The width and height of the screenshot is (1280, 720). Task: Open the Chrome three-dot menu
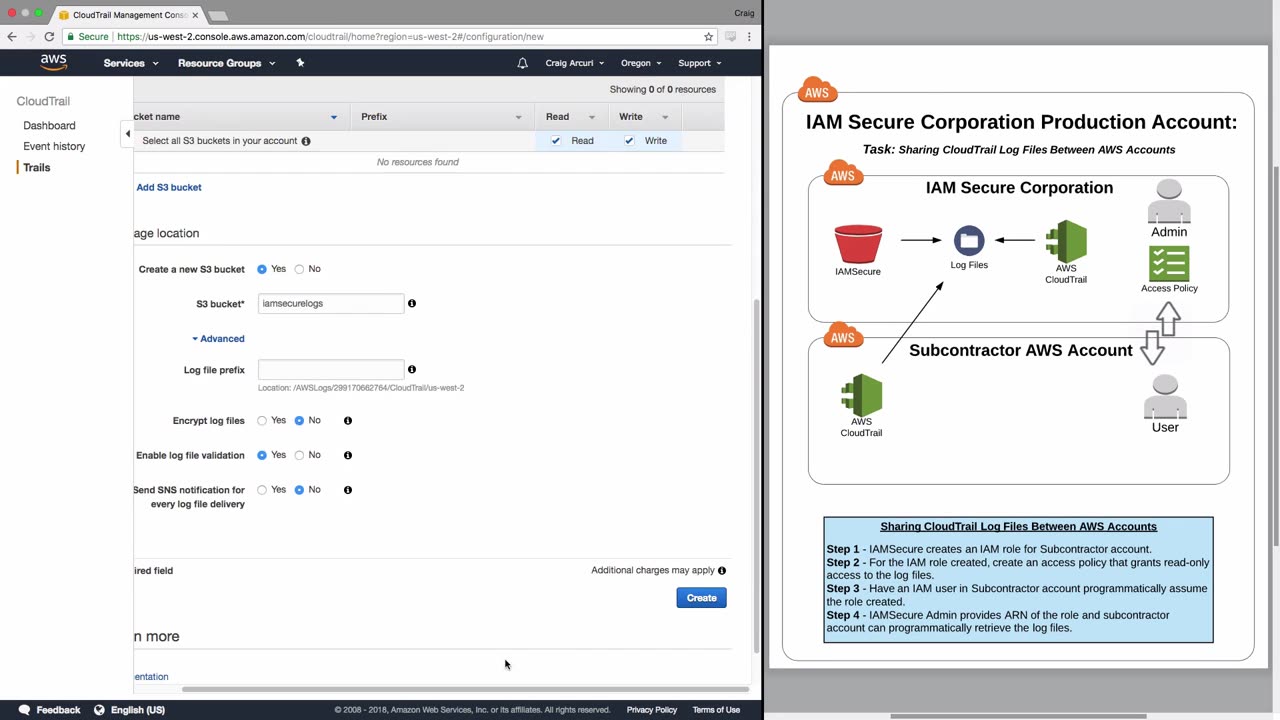[x=749, y=37]
